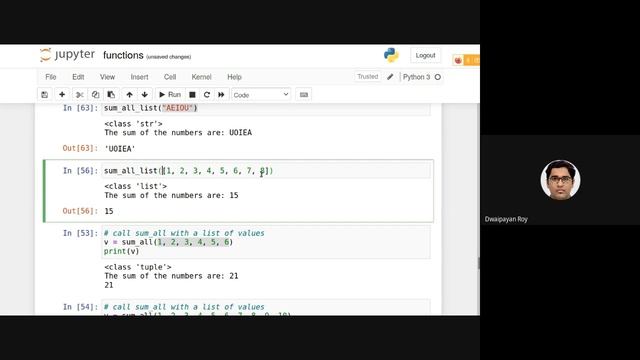The height and width of the screenshot is (360, 640).
Task: Click the output line "<class 'list'>"
Action: pos(136,186)
